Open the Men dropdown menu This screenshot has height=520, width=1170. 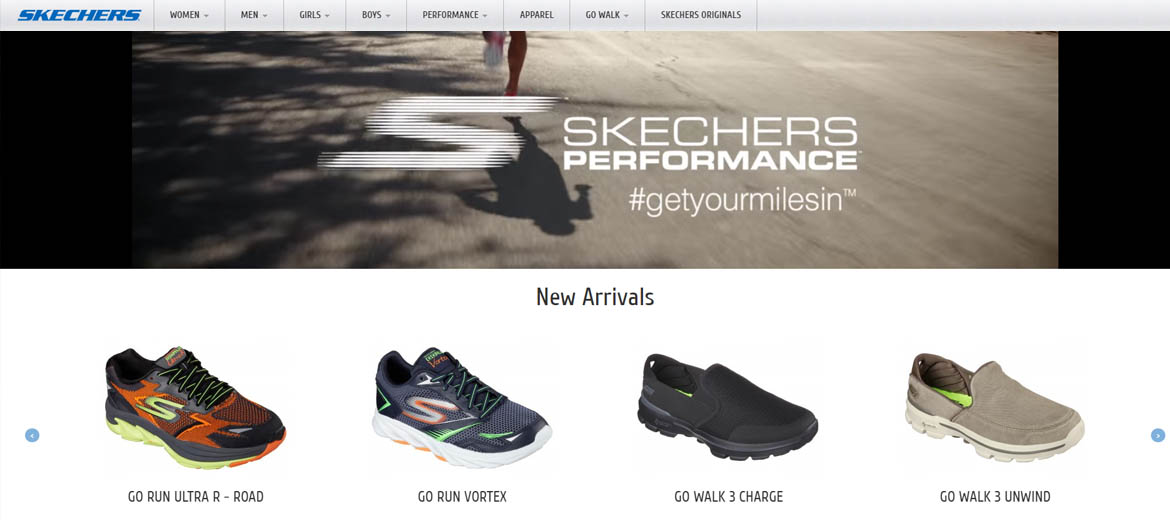[254, 15]
